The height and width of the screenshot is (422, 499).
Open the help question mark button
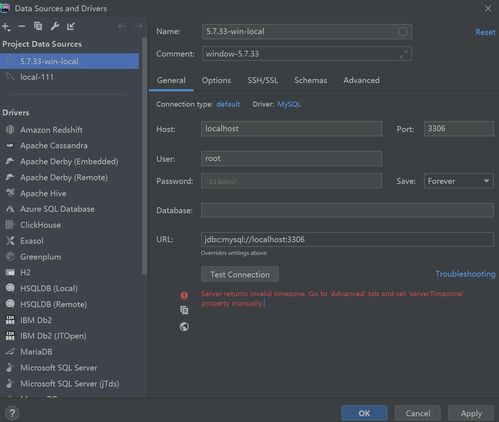(x=12, y=413)
